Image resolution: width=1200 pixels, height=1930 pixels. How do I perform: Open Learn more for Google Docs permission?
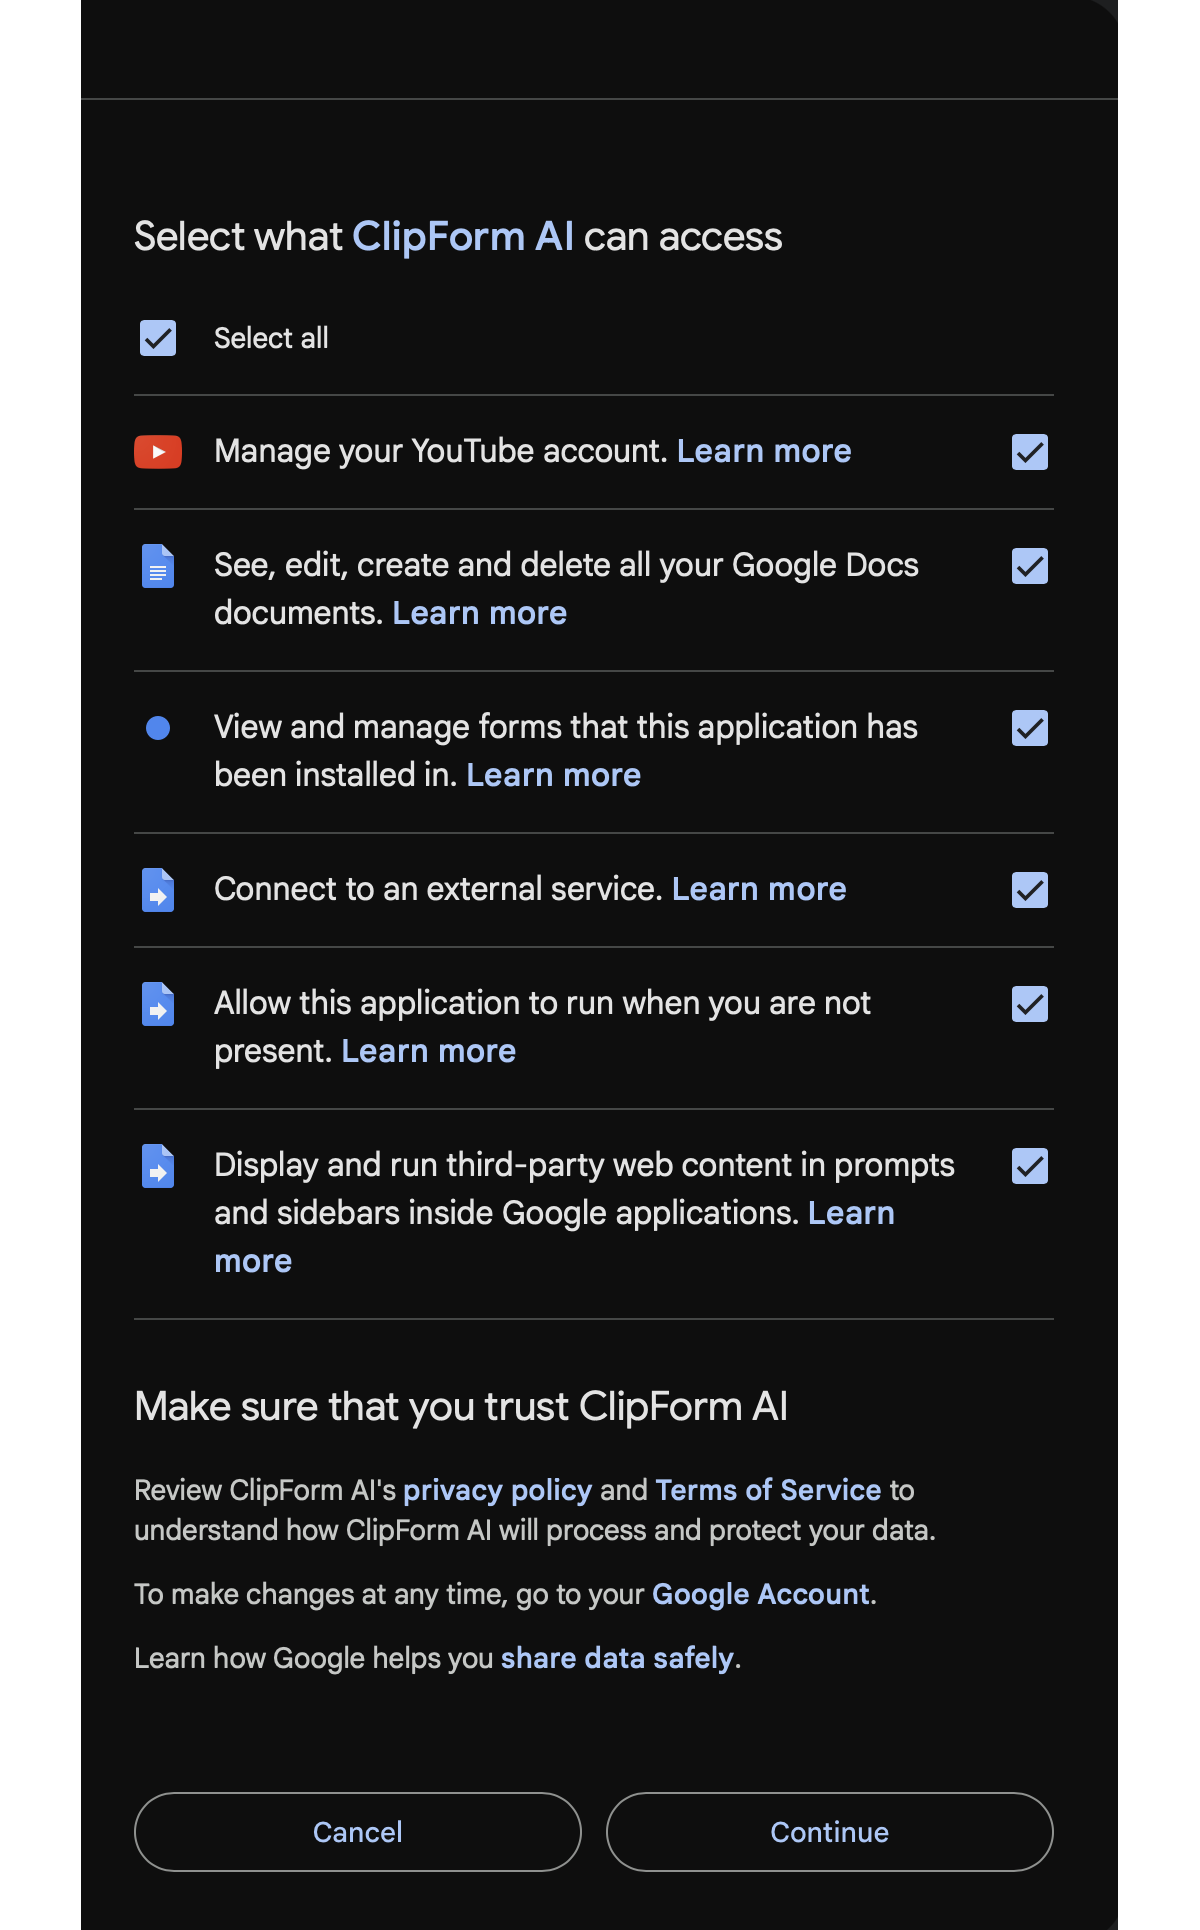(x=480, y=613)
